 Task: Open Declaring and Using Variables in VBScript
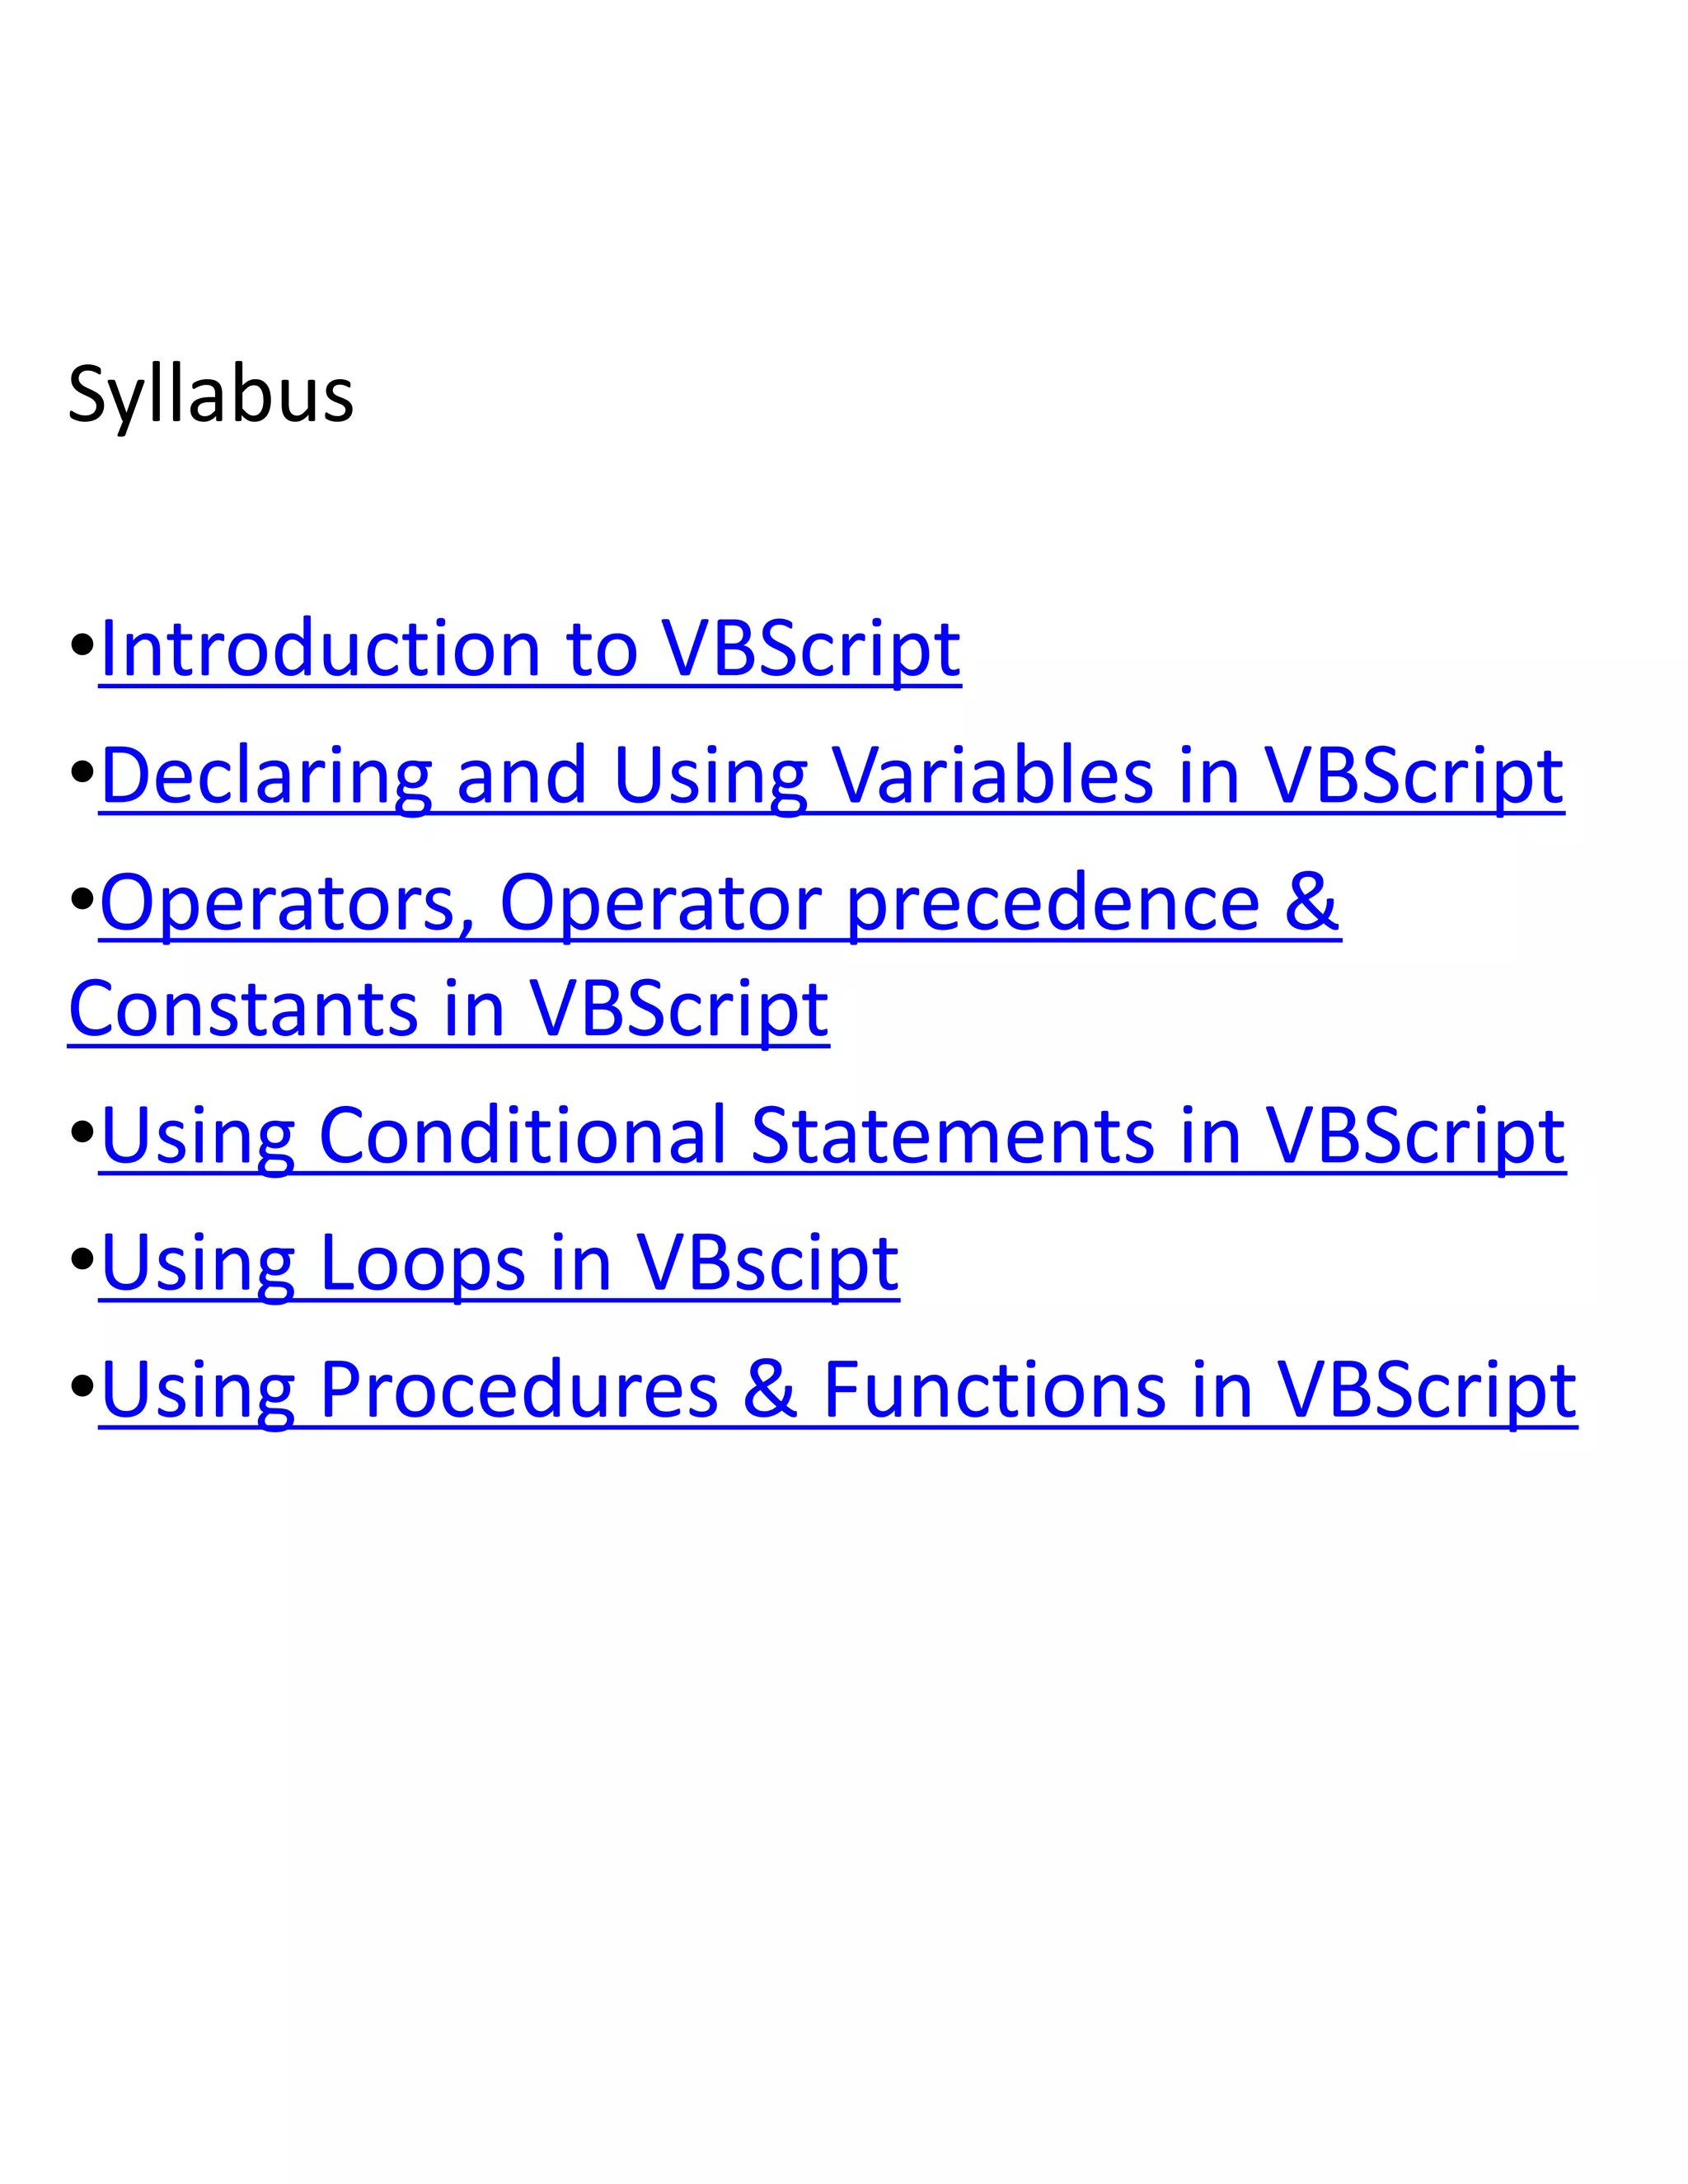coord(832,777)
